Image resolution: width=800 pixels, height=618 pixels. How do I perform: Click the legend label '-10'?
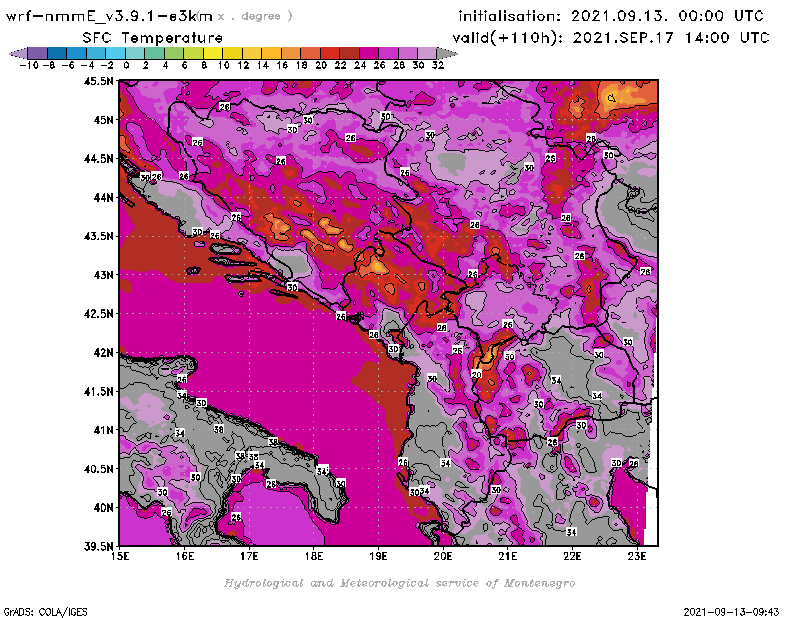(29, 65)
